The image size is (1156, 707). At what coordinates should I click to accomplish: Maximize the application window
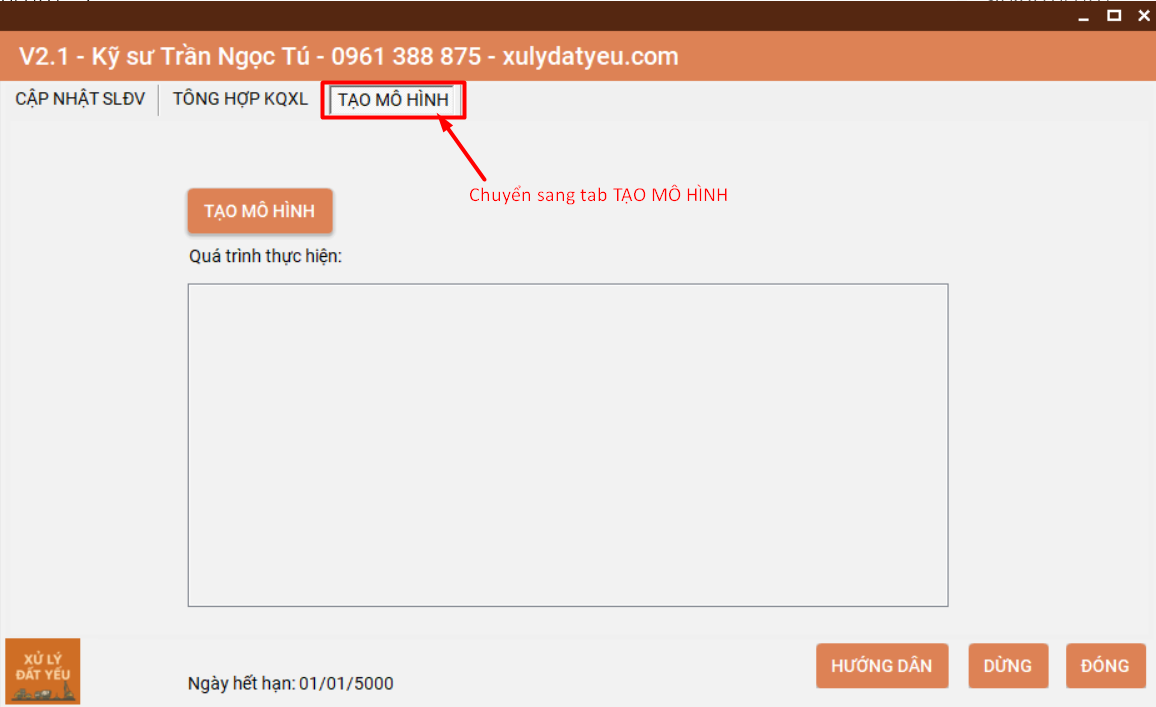tap(1113, 15)
